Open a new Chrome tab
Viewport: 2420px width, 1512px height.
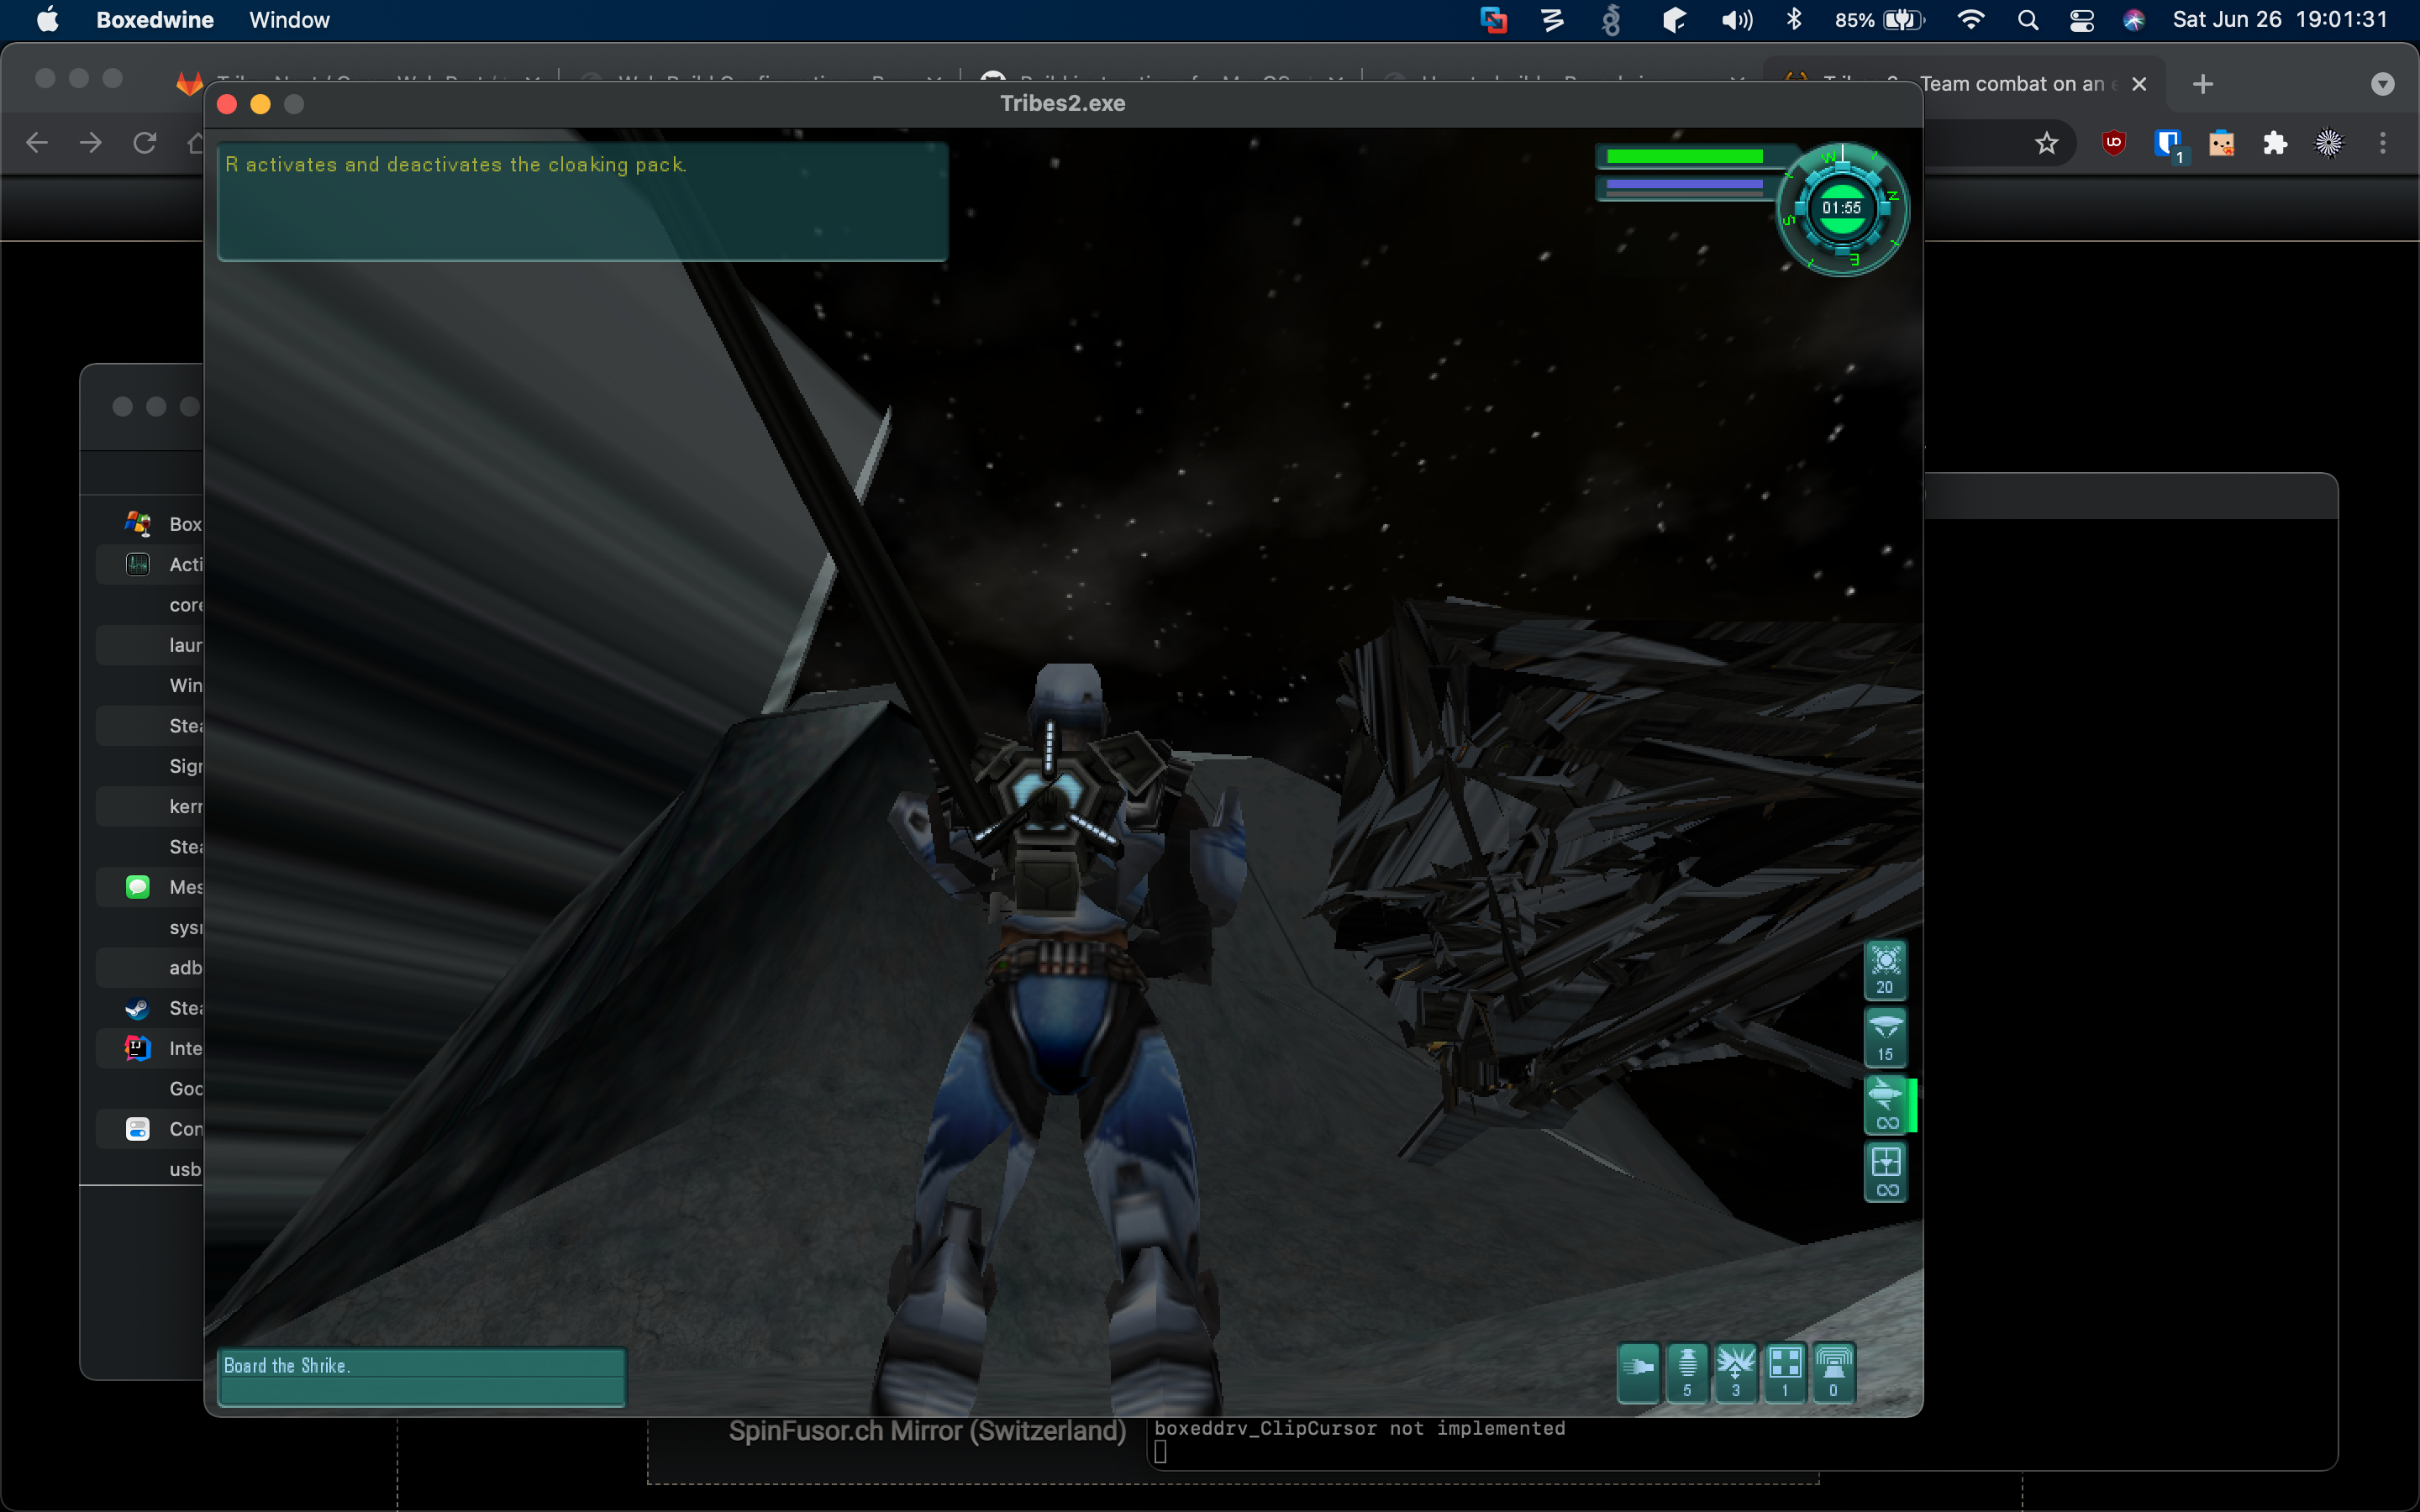pos(2202,84)
